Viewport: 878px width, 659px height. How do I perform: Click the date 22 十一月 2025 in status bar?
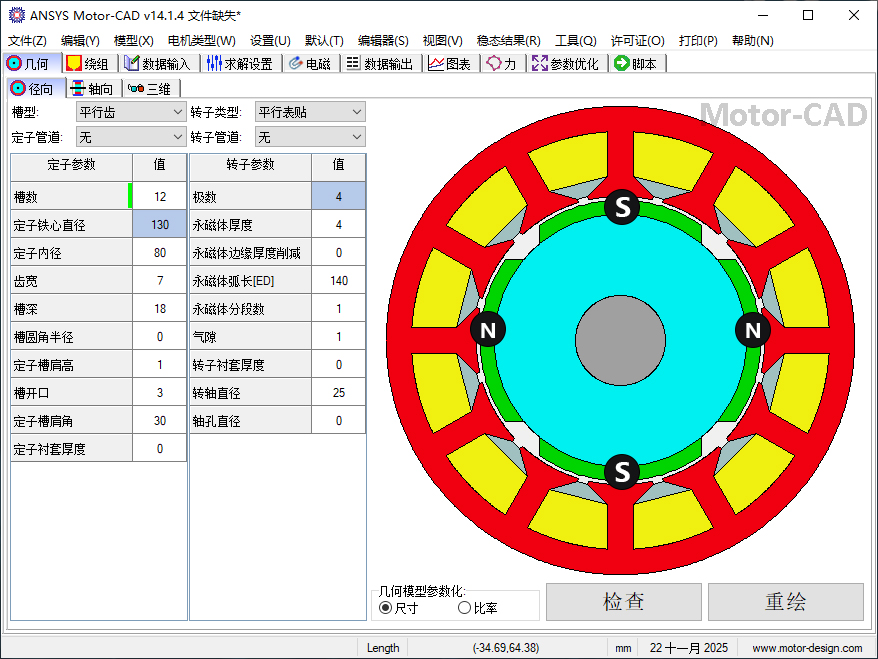(689, 648)
